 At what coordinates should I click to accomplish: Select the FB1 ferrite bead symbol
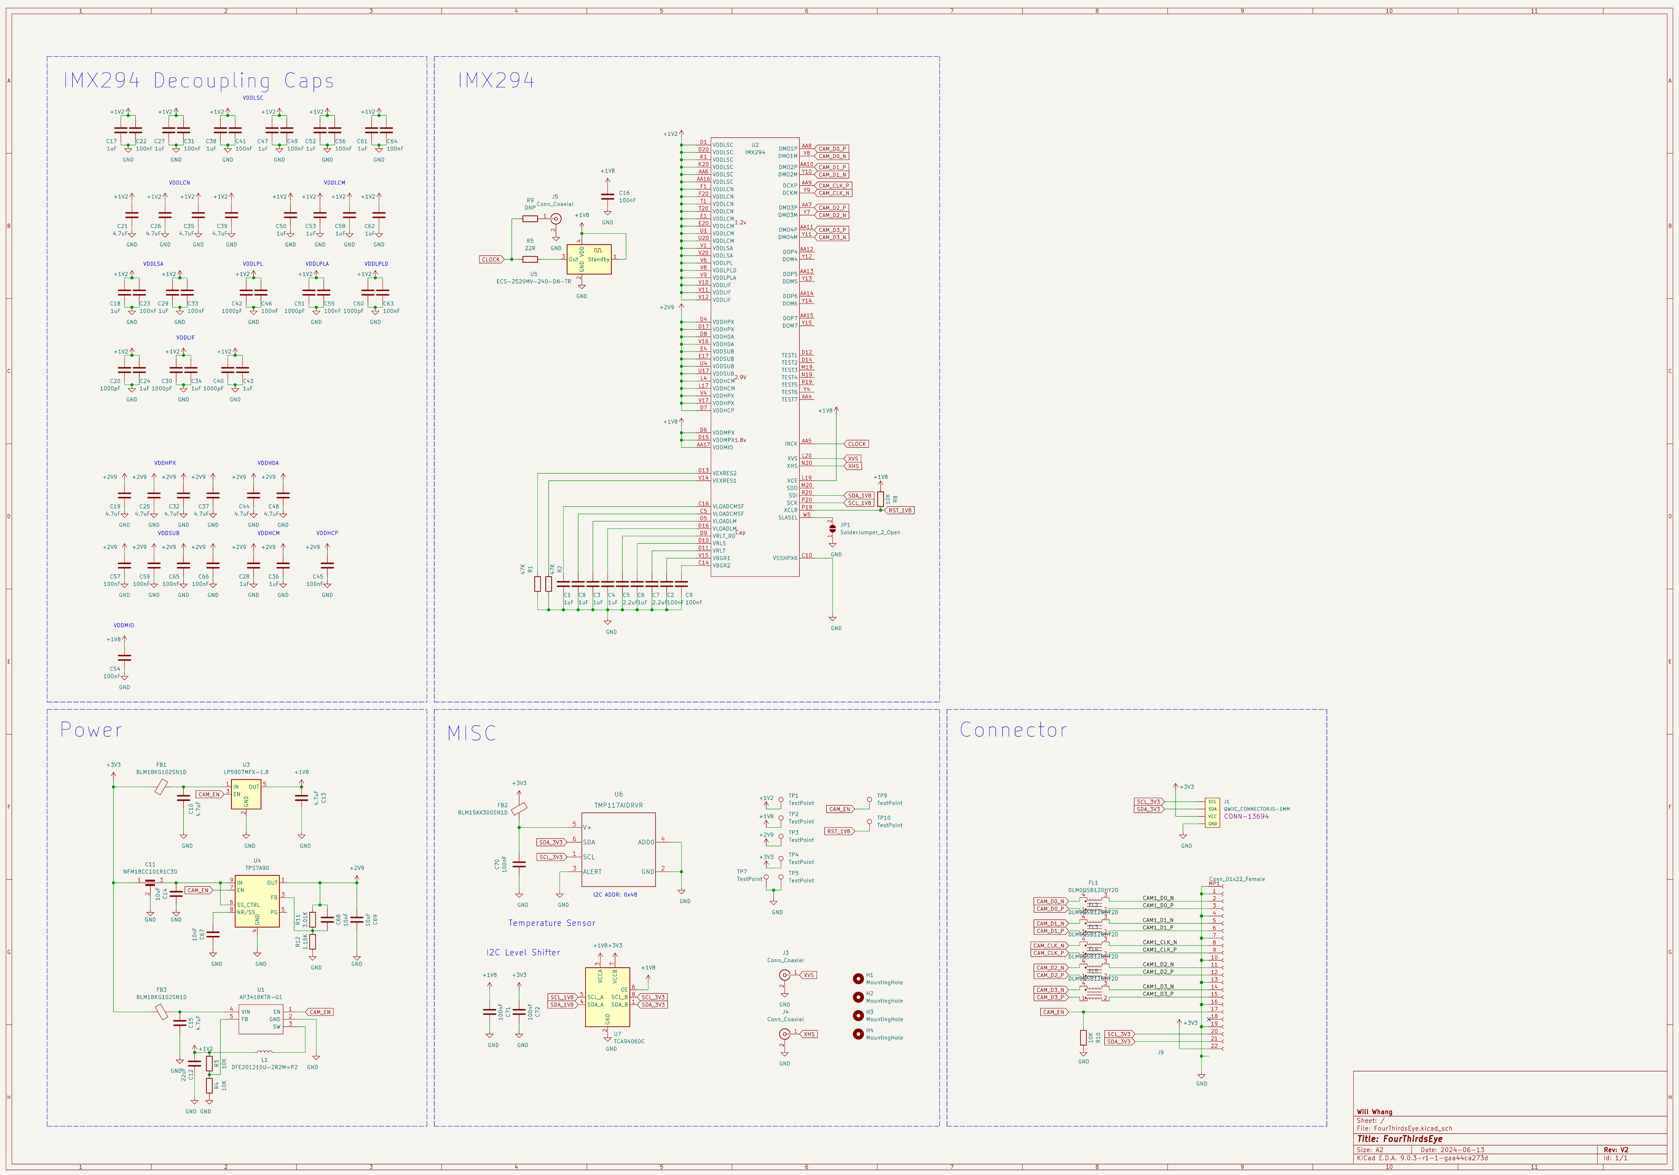click(161, 787)
